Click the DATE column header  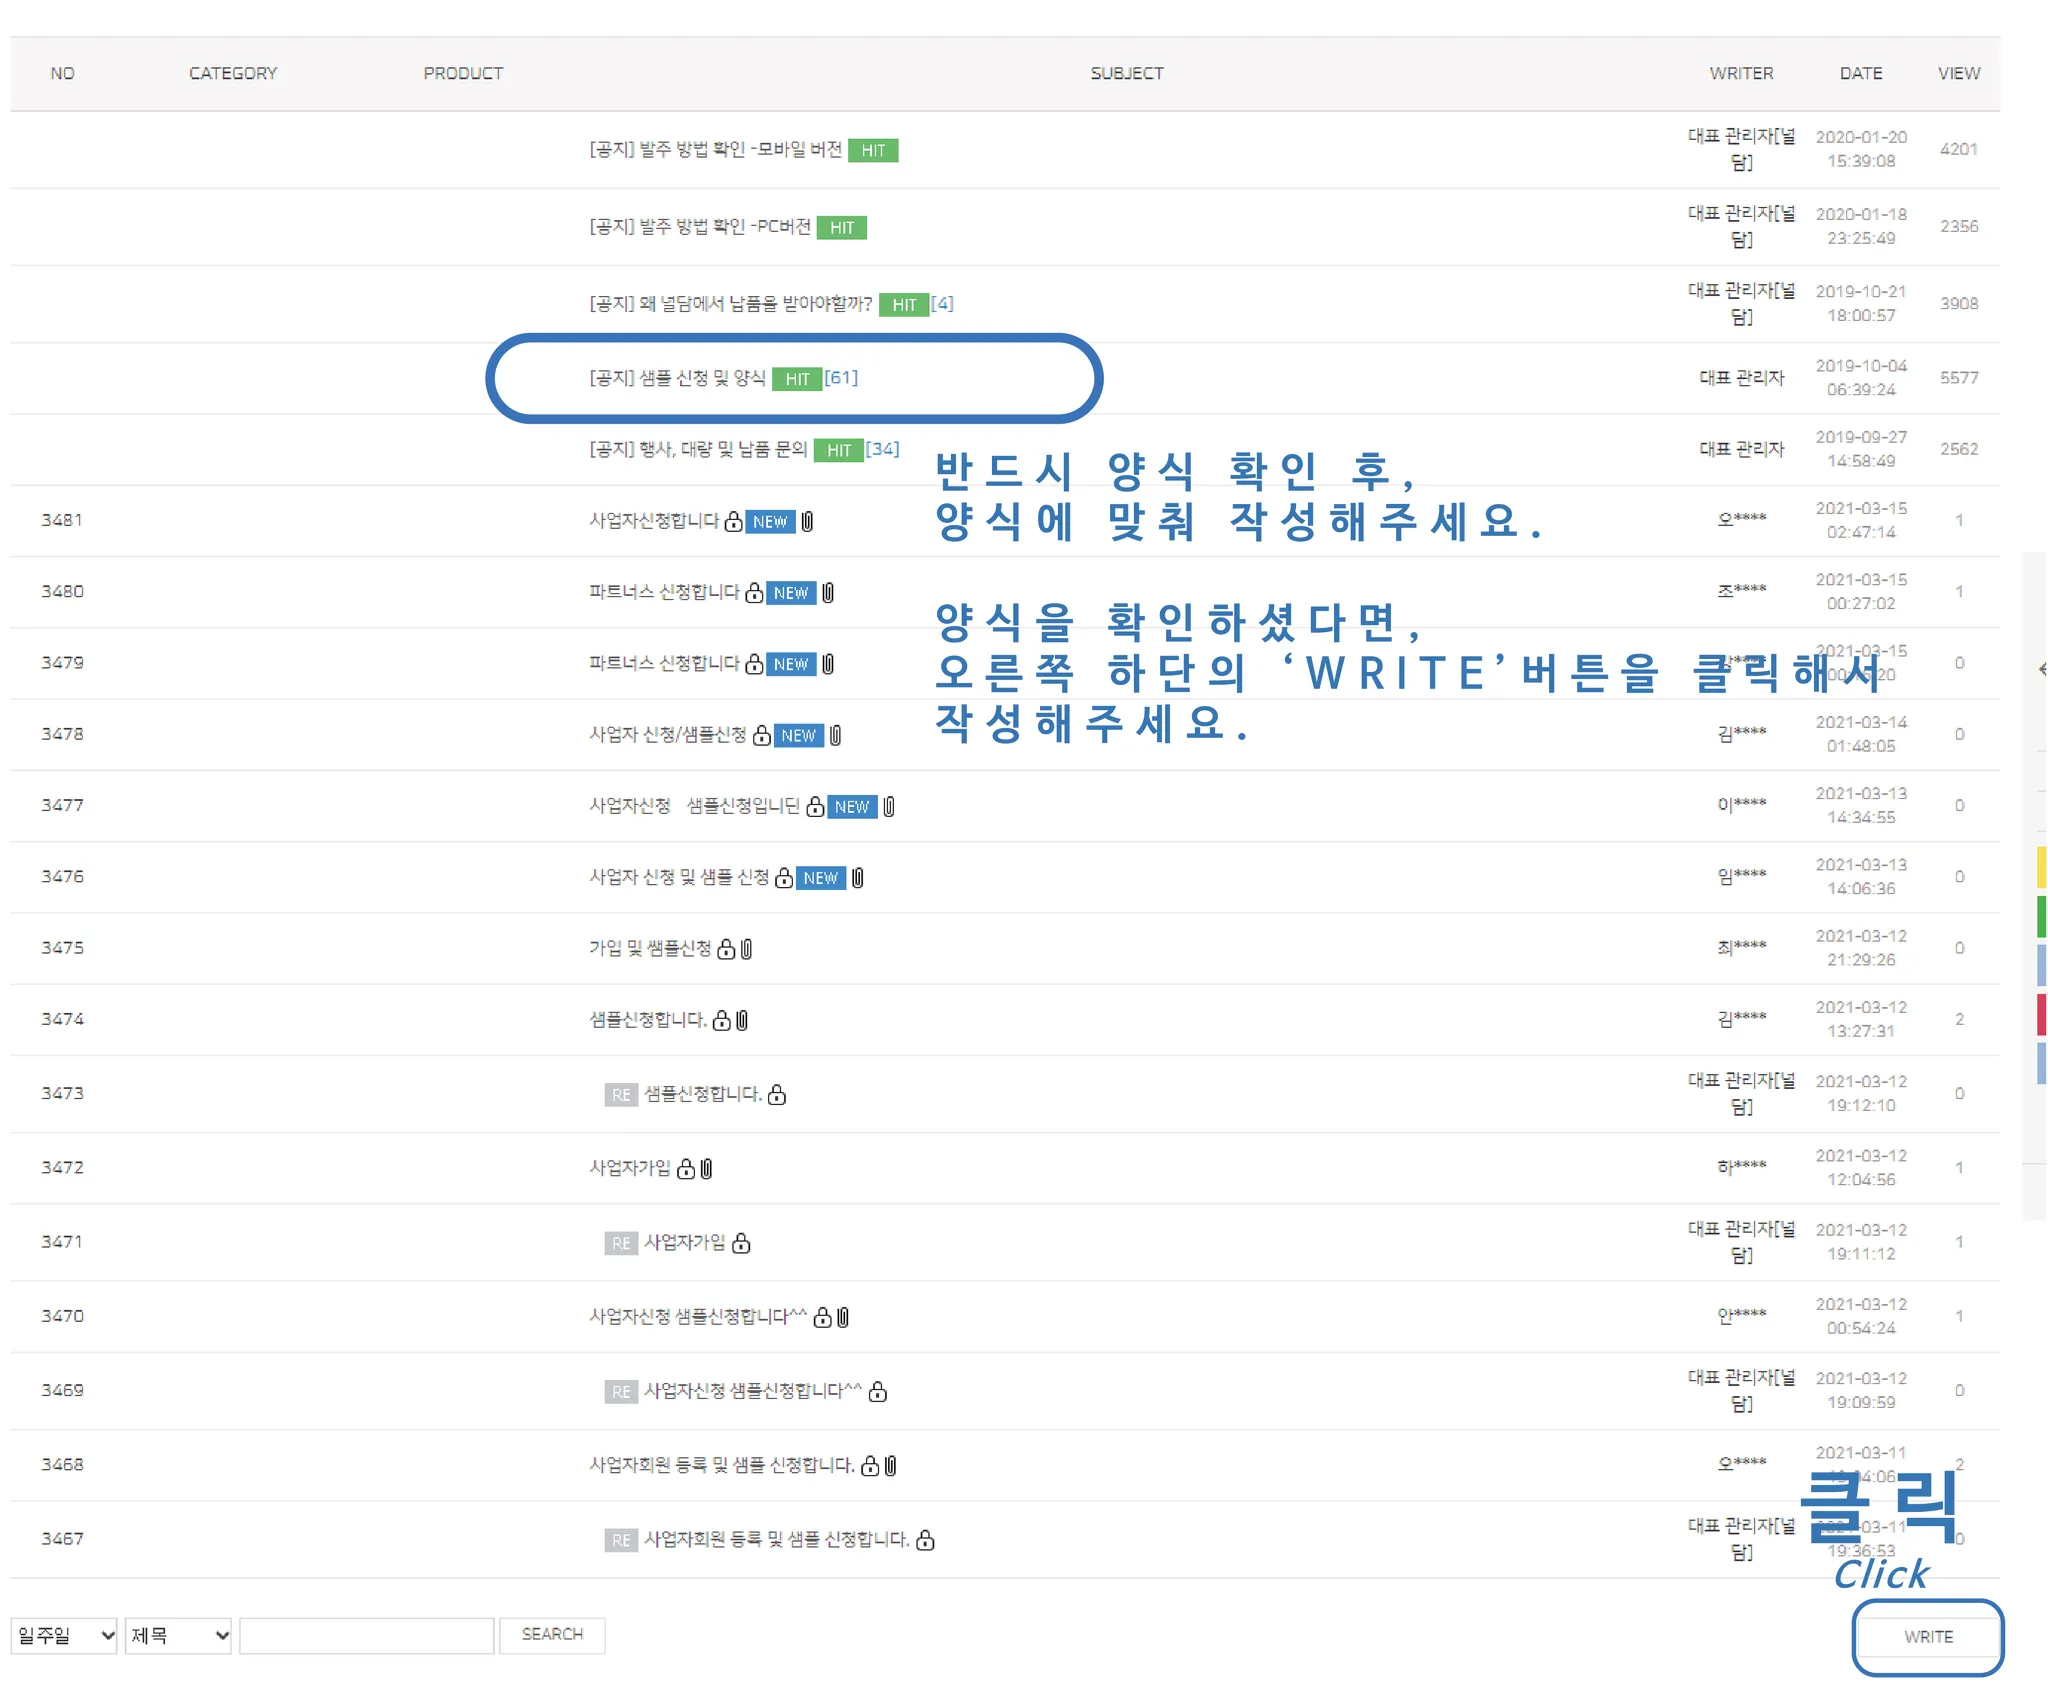coord(1860,73)
